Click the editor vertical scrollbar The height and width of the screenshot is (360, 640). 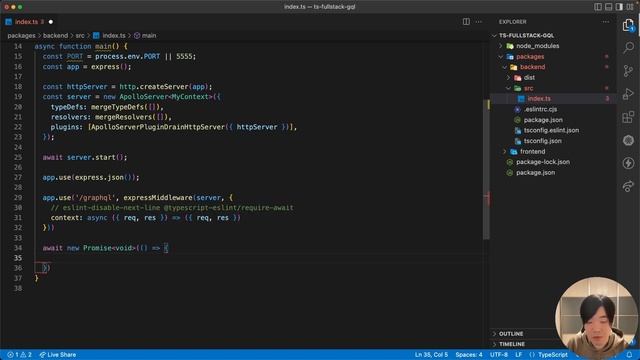tap(486, 169)
